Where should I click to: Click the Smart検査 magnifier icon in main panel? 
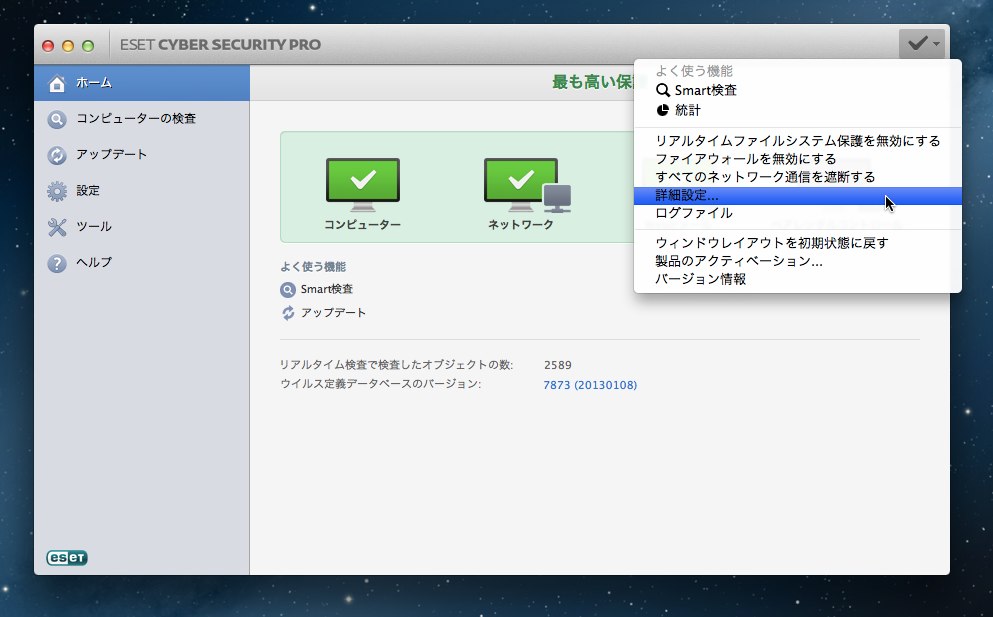click(x=288, y=289)
